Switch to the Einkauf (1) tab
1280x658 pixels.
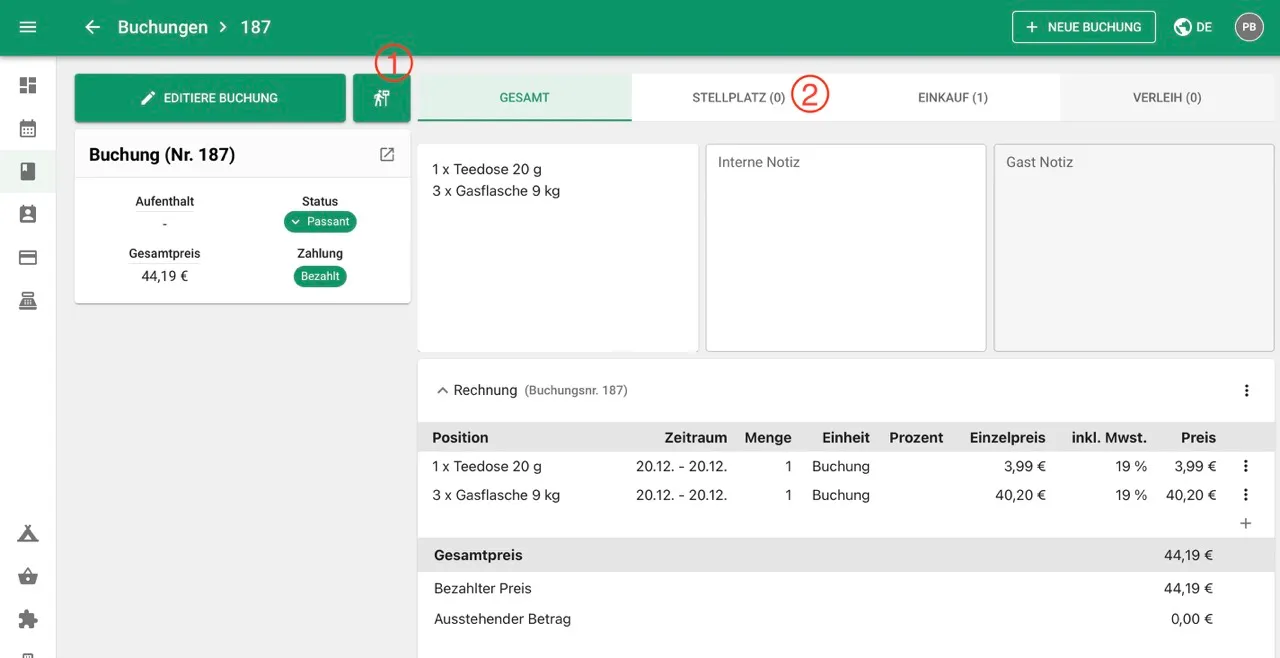click(x=953, y=98)
